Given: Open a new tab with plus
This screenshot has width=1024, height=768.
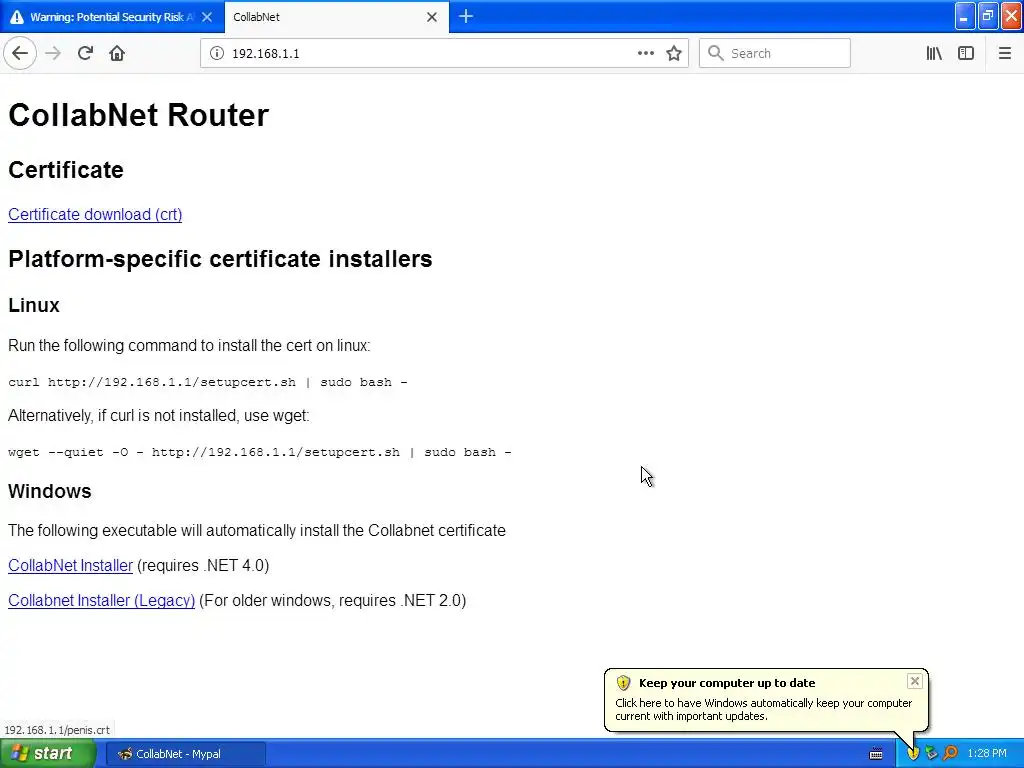Looking at the screenshot, I should click(466, 16).
